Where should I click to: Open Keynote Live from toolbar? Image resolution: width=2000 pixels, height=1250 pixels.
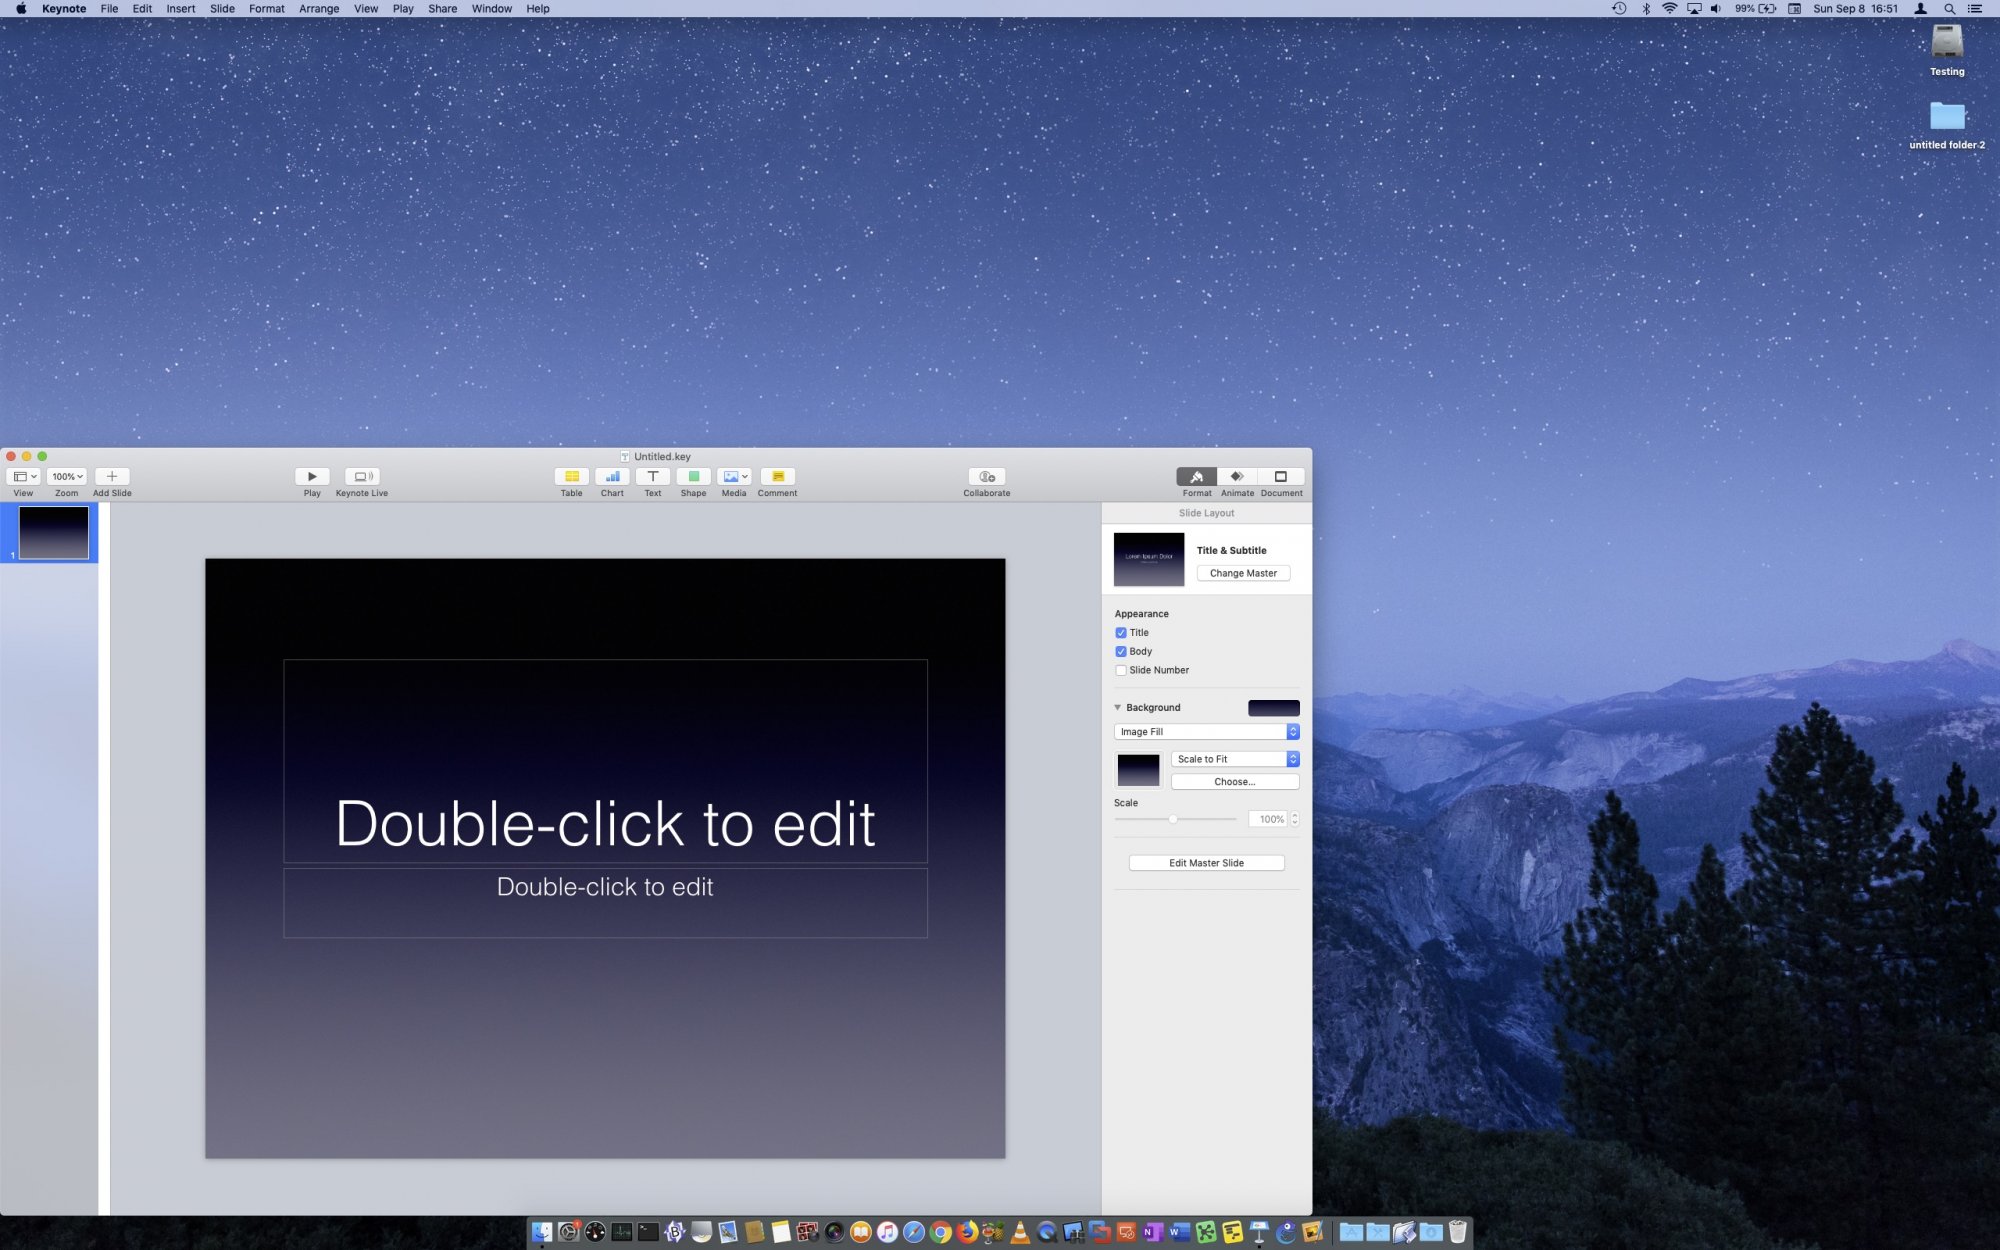pyautogui.click(x=362, y=477)
